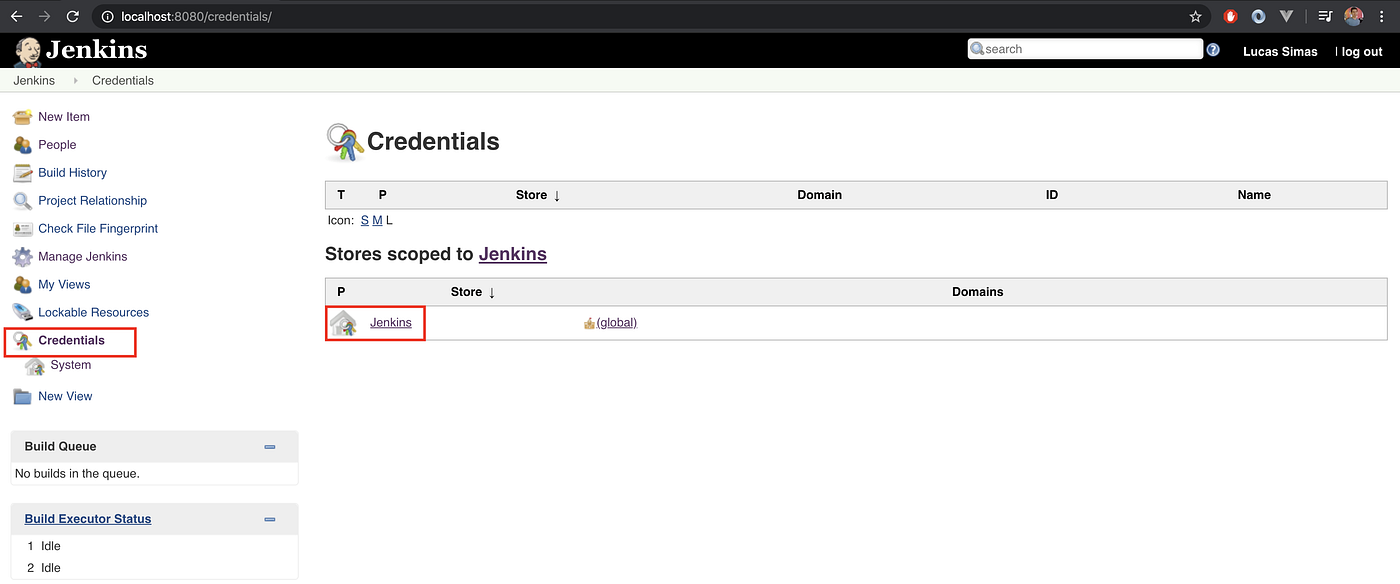This screenshot has width=1400, height=584.
Task: Open the (global) domain link
Action: pos(617,322)
